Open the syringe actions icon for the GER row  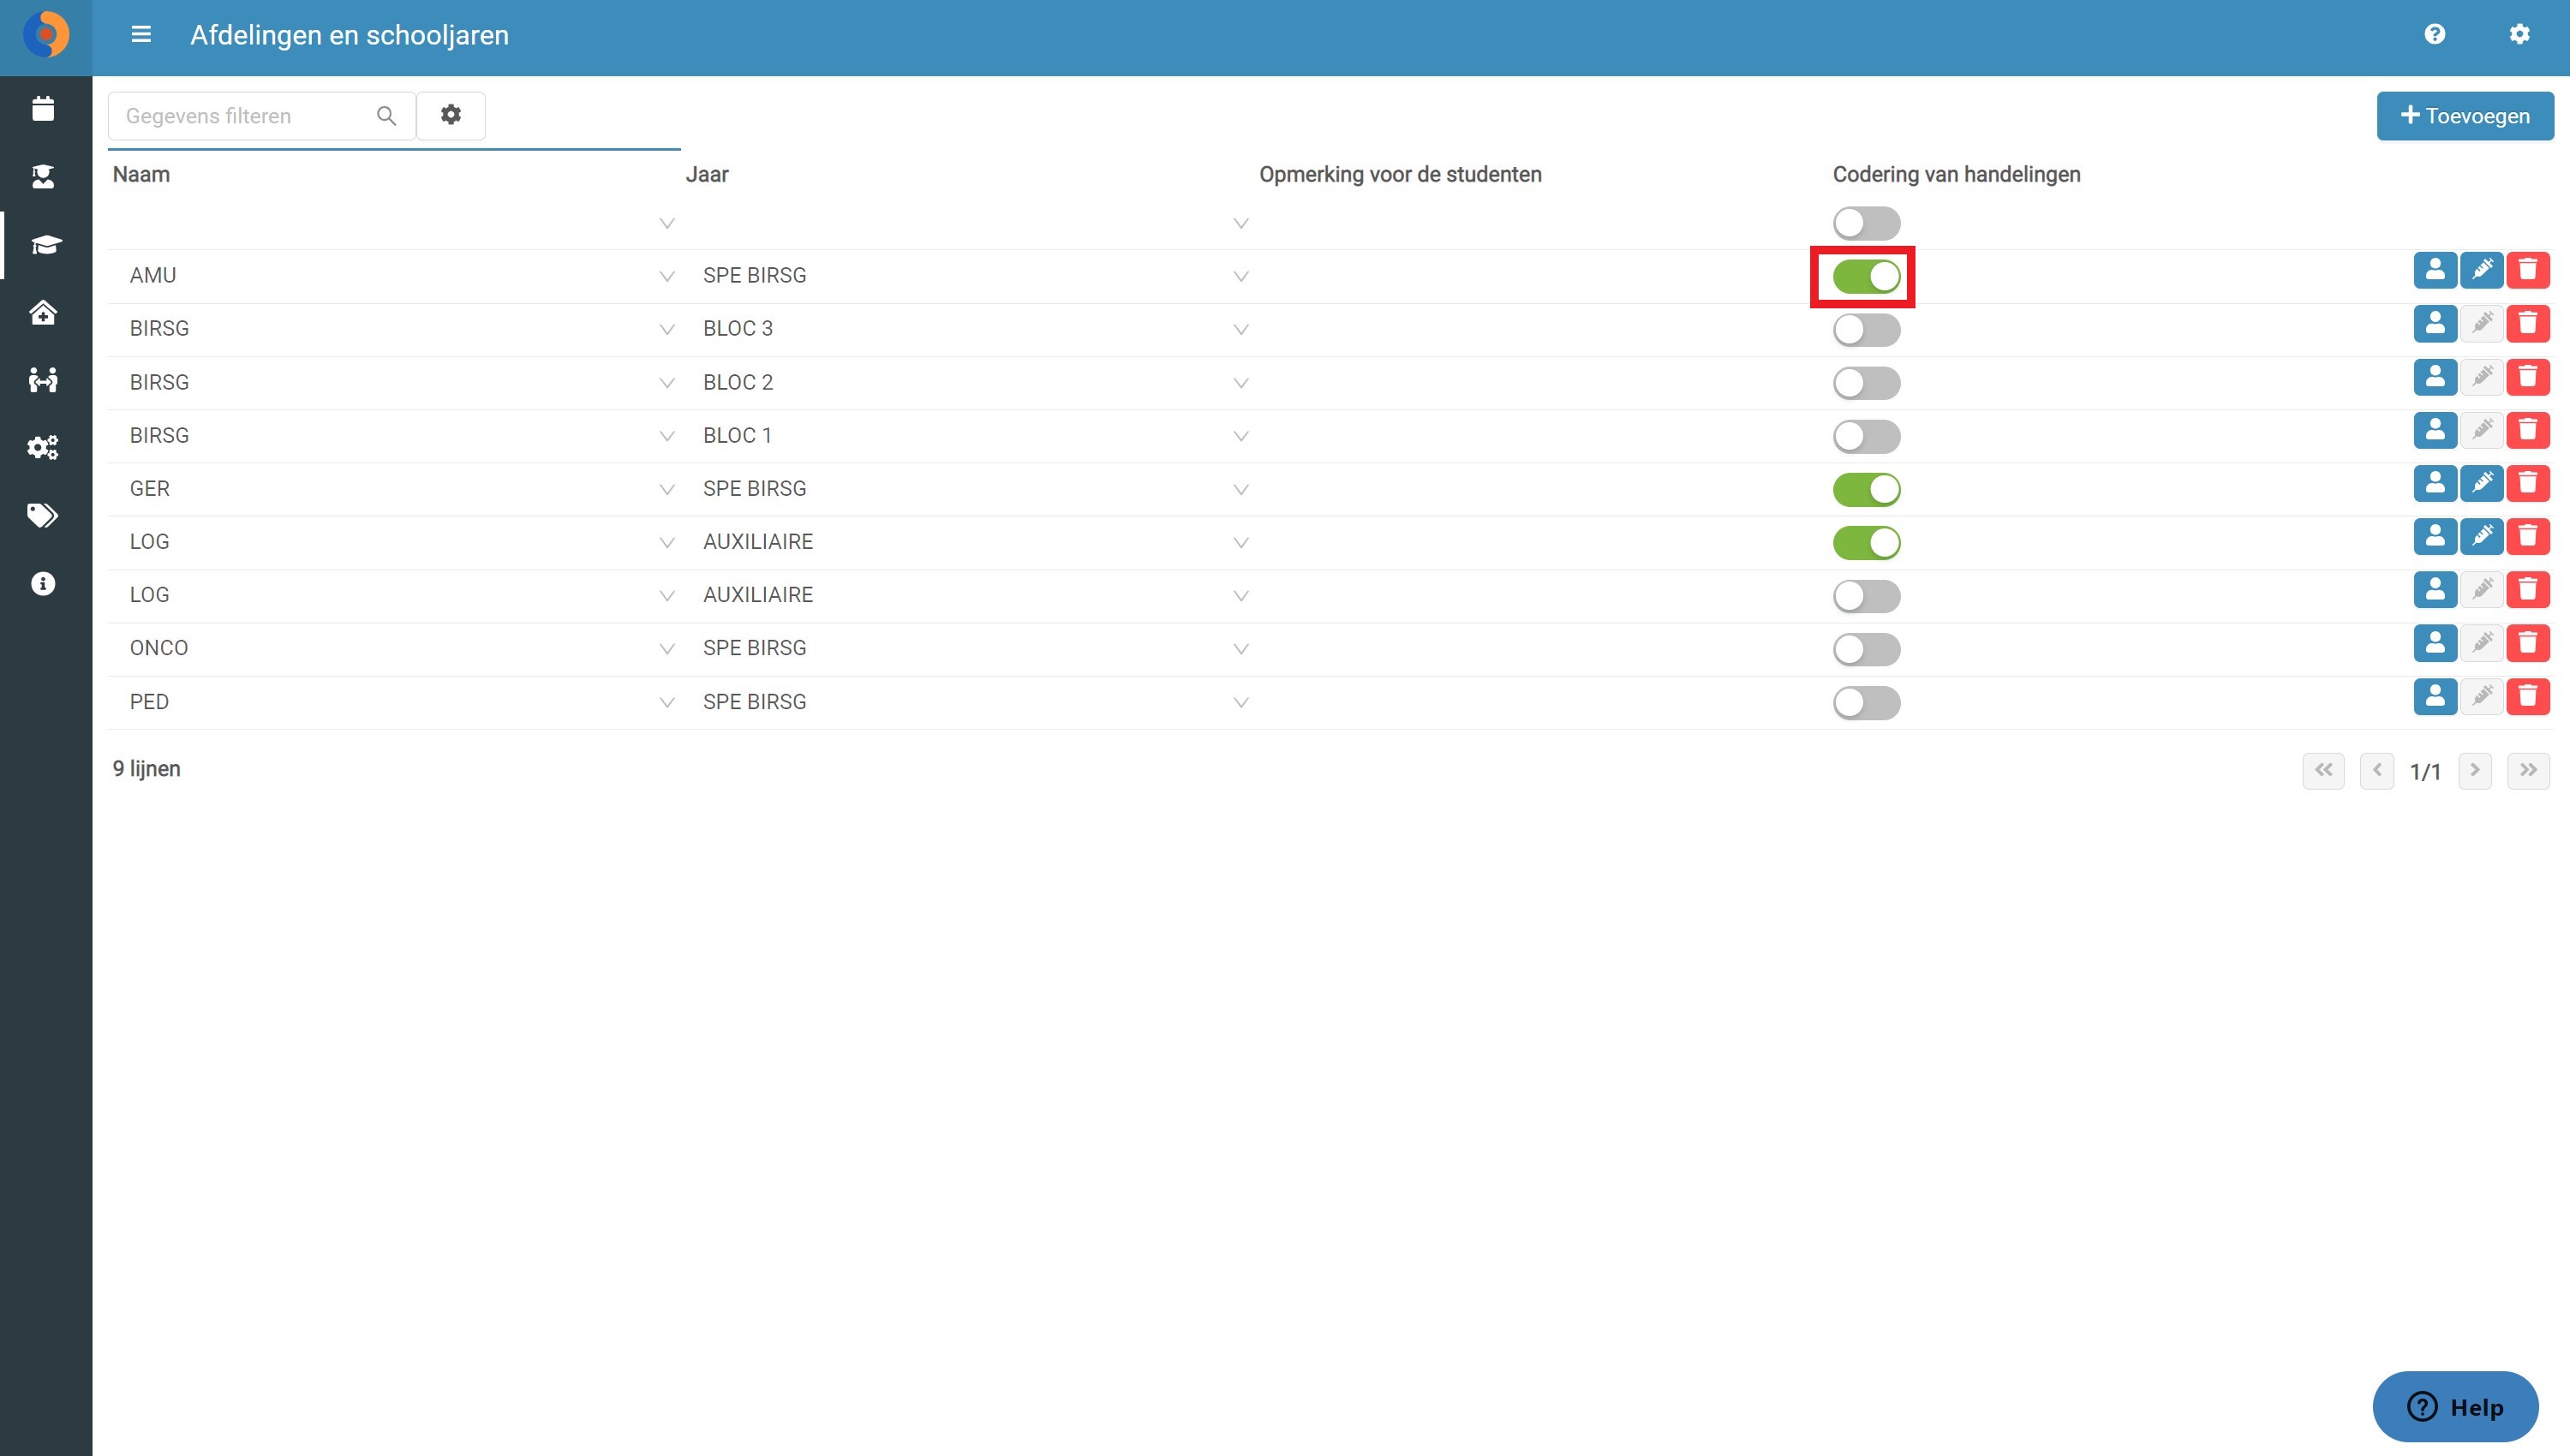pos(2482,483)
